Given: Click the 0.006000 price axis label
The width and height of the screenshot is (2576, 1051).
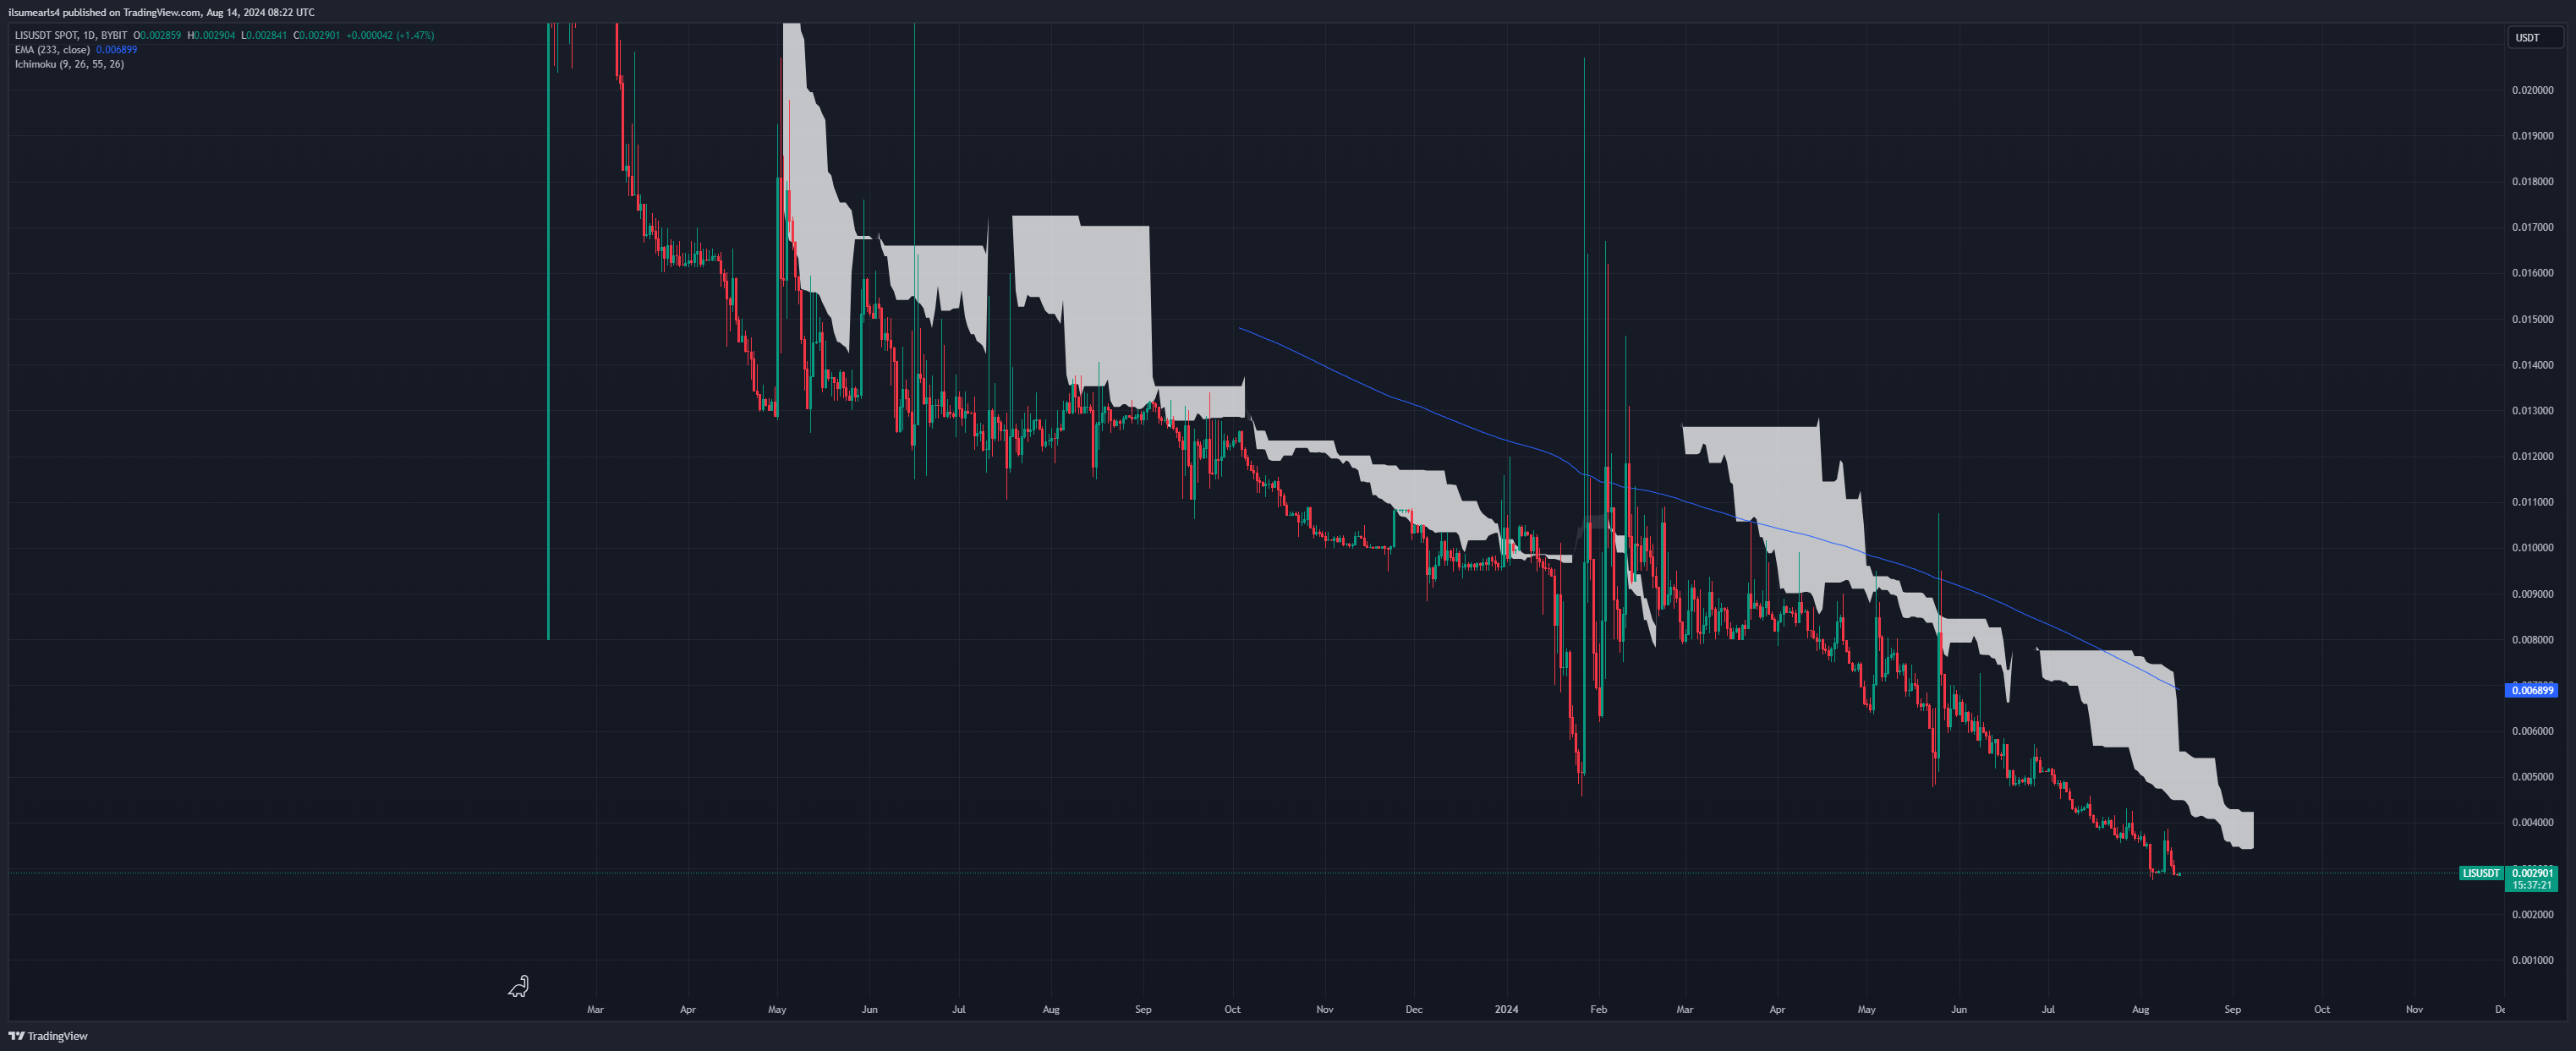Looking at the screenshot, I should (x=2532, y=731).
